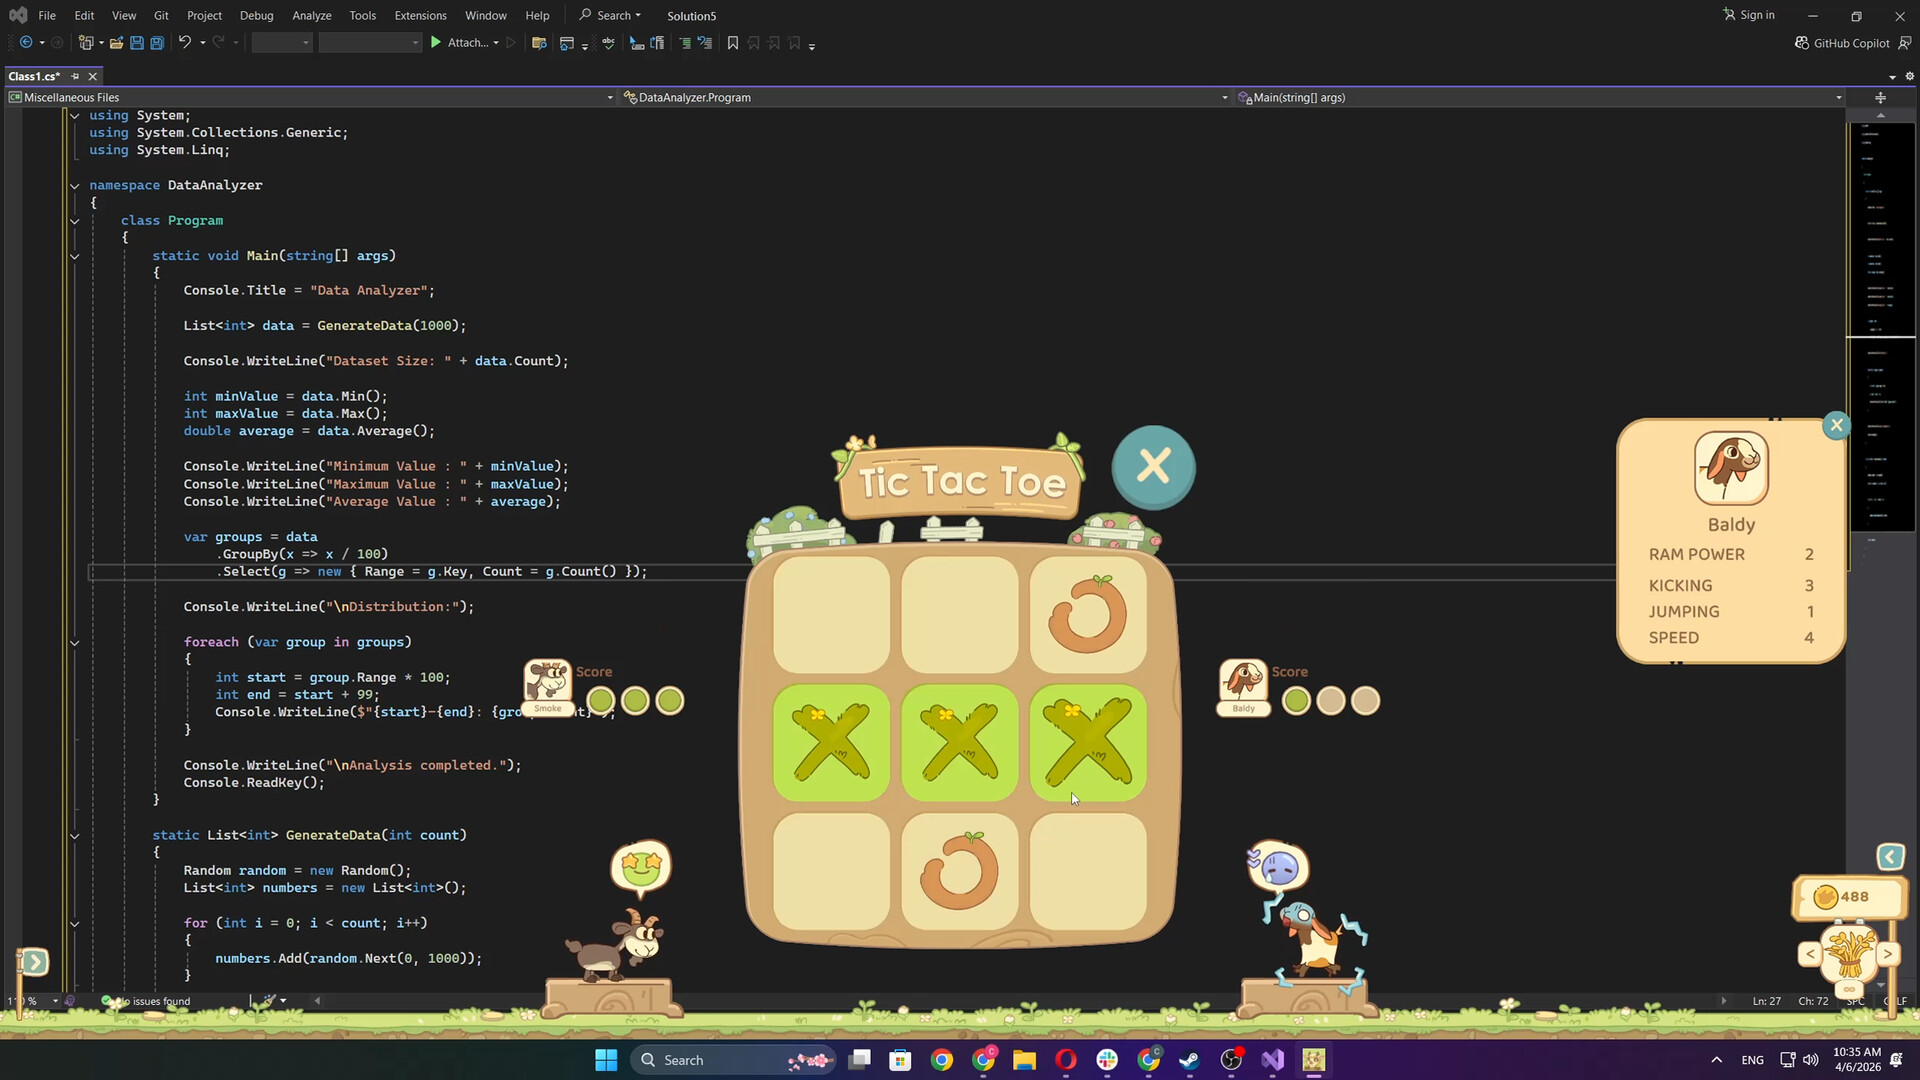Image resolution: width=1920 pixels, height=1080 pixels.
Task: Click the Uncomment selected lines icon
Action: point(705,43)
